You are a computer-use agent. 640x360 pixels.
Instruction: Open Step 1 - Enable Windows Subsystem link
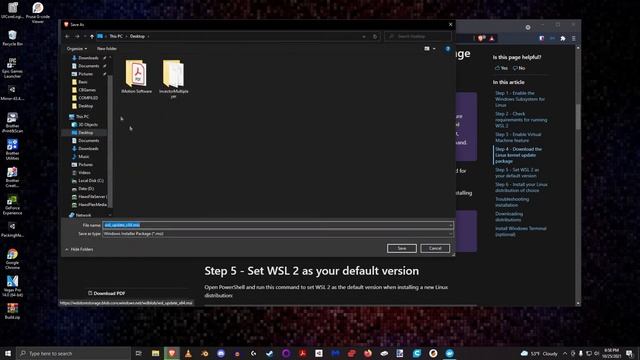pos(520,99)
